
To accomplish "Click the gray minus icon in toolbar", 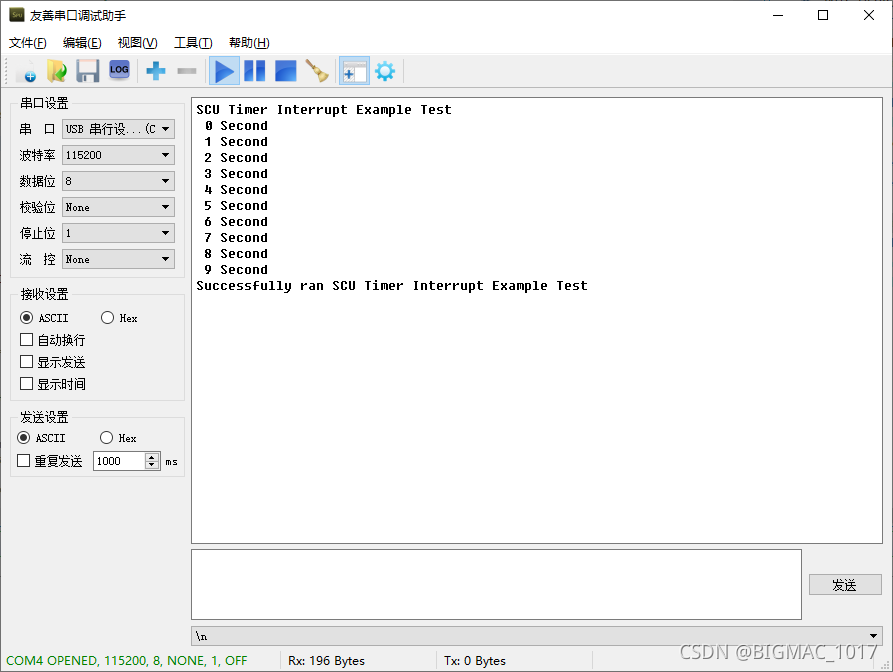I will pos(187,71).
